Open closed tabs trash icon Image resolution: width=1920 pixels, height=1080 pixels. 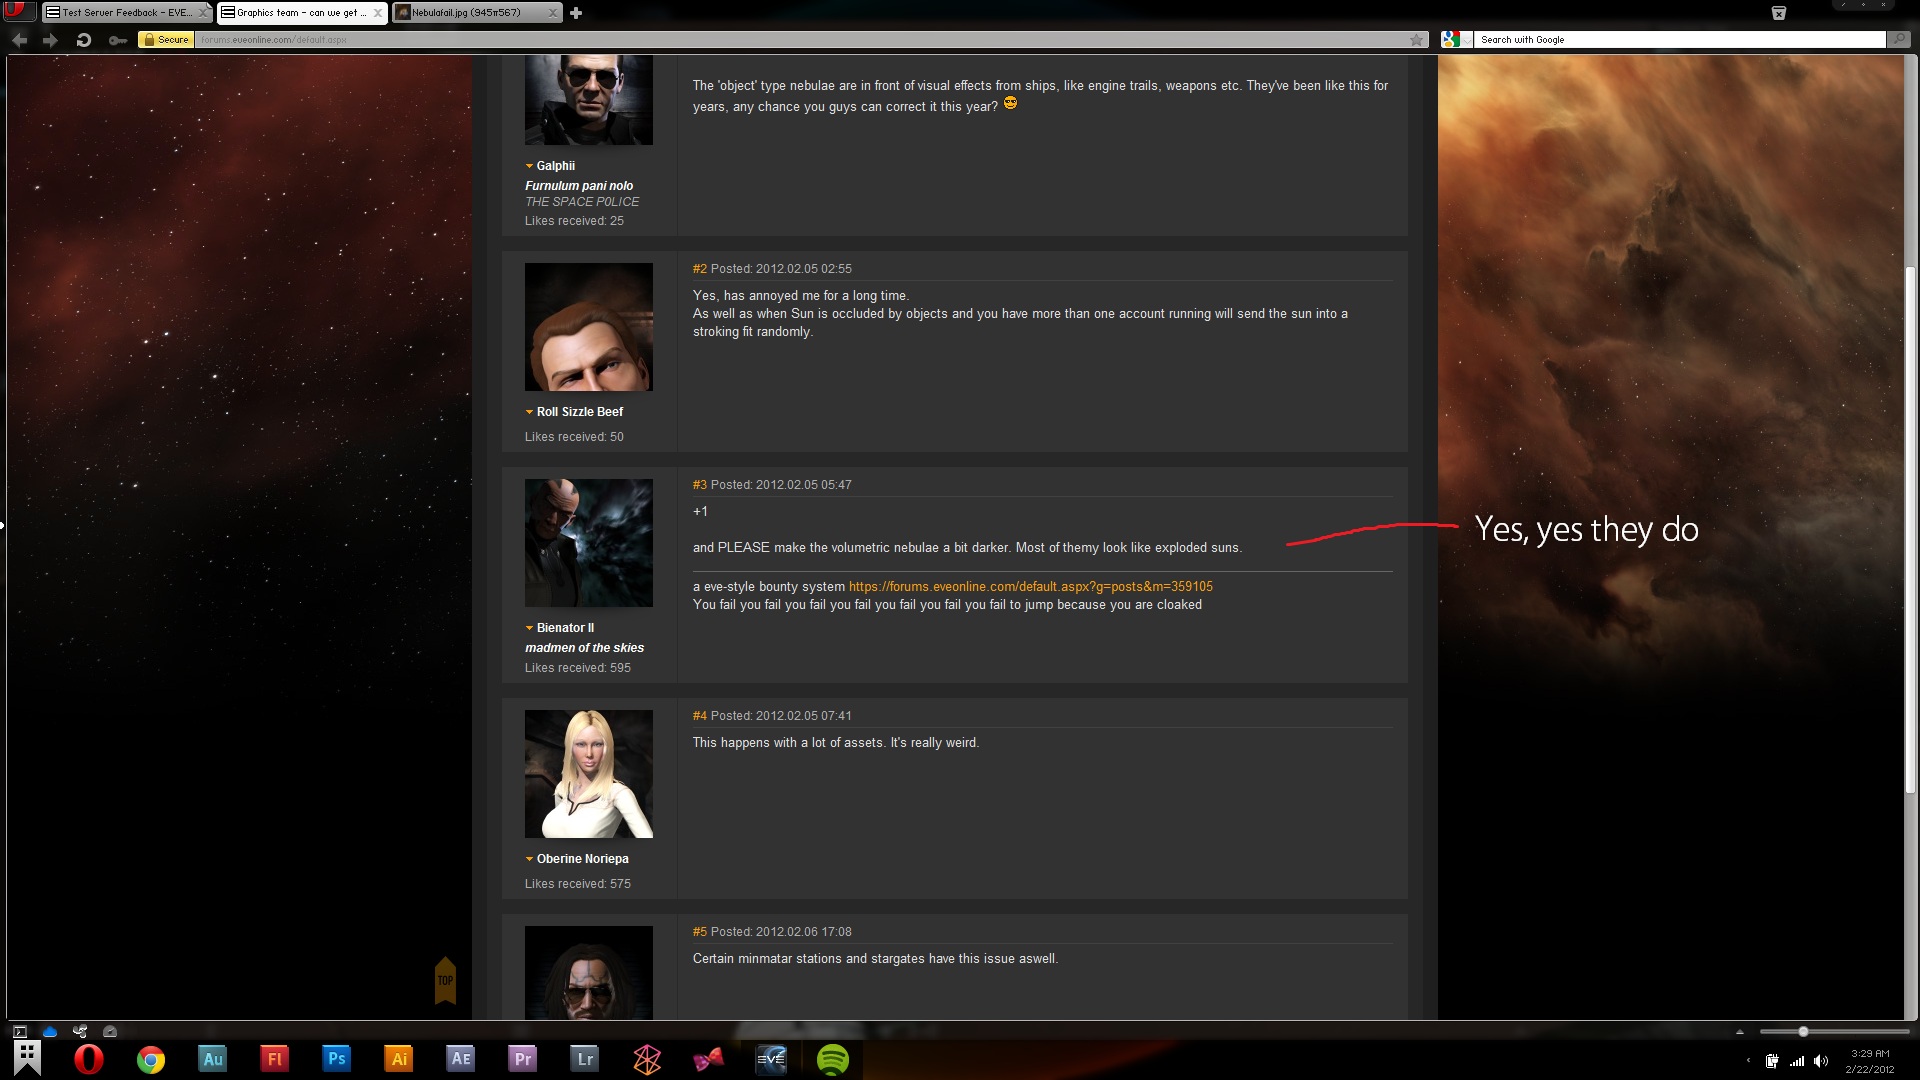point(1778,13)
